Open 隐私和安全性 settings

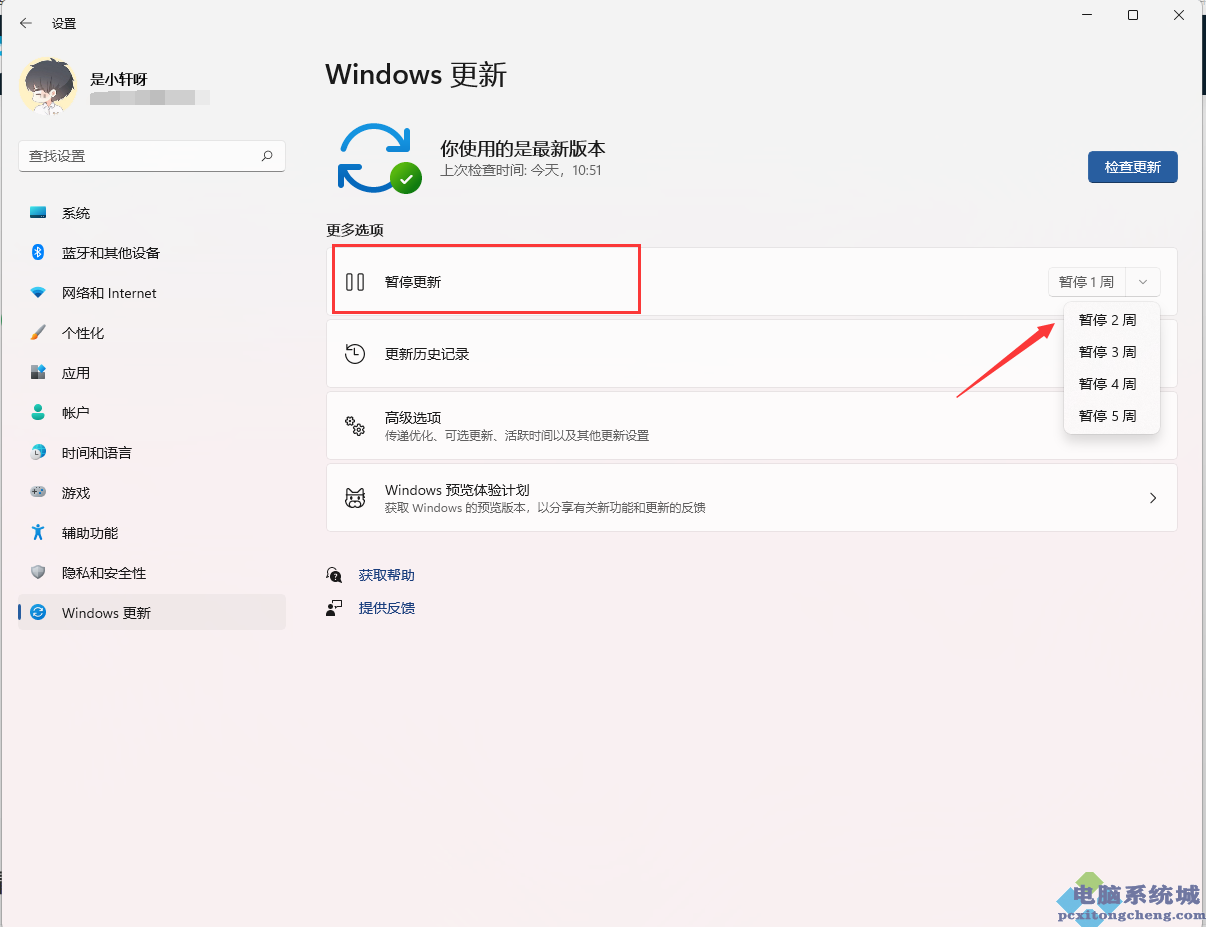pos(152,573)
